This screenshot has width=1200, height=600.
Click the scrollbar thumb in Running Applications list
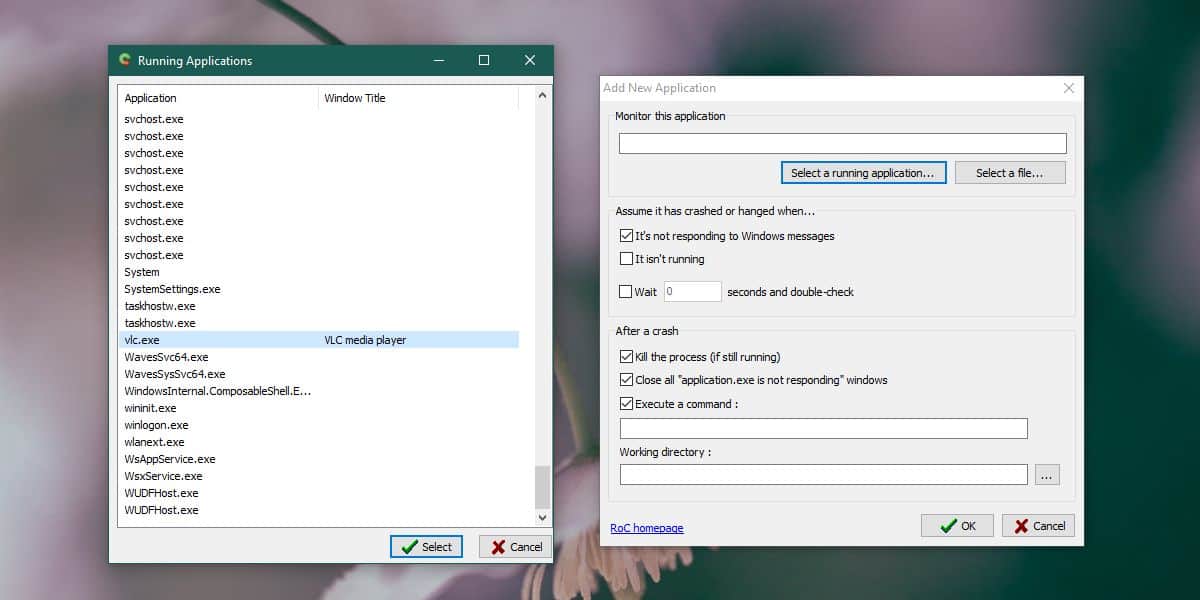click(543, 487)
